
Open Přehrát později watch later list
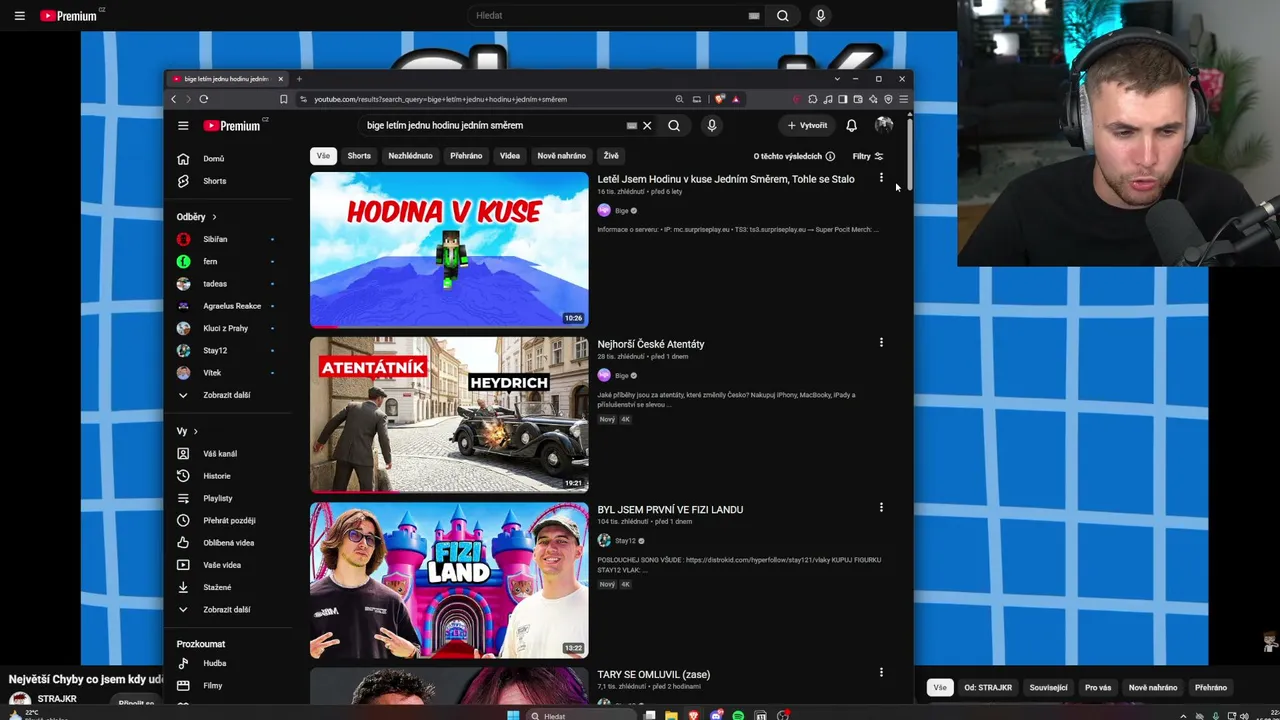click(229, 520)
